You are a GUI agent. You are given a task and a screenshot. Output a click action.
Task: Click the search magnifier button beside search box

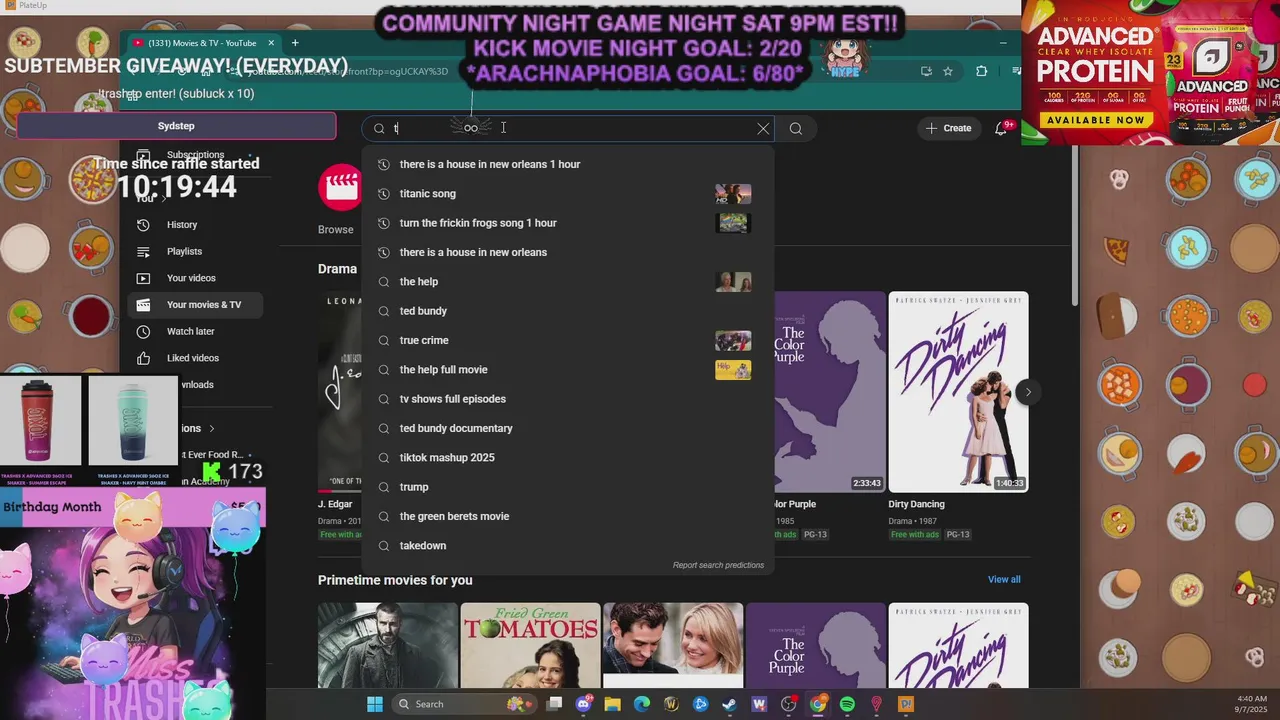click(x=796, y=128)
